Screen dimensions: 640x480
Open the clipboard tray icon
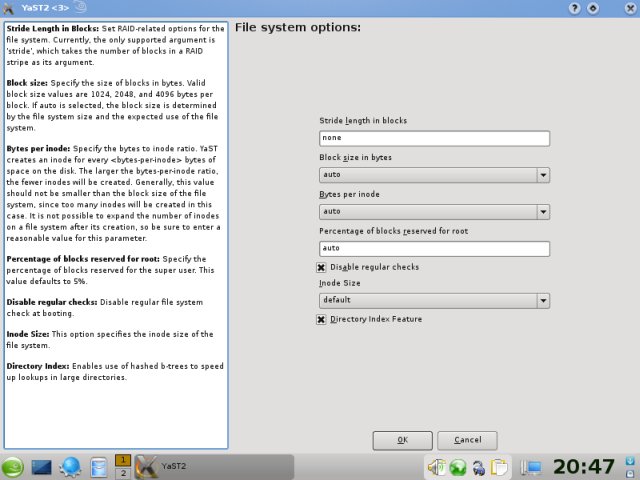point(499,468)
